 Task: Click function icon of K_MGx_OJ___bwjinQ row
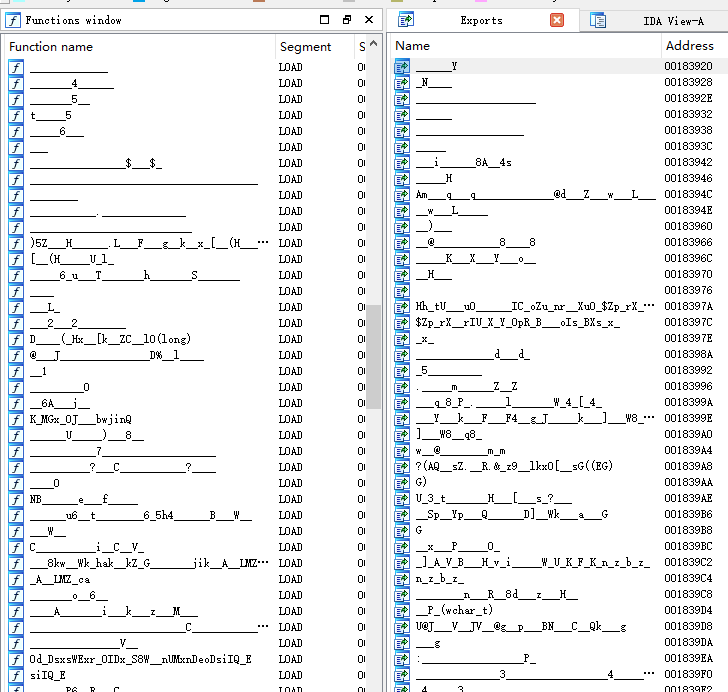pos(16,419)
